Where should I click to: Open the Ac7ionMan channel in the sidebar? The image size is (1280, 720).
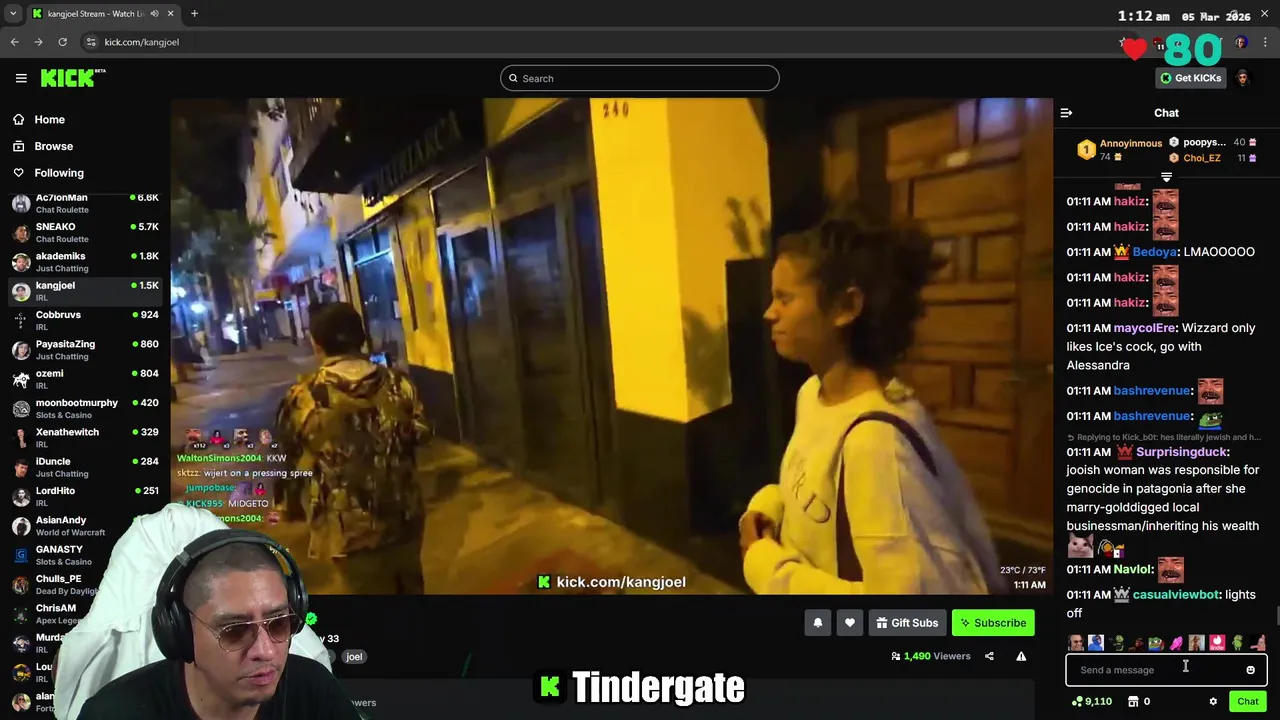tap(84, 203)
